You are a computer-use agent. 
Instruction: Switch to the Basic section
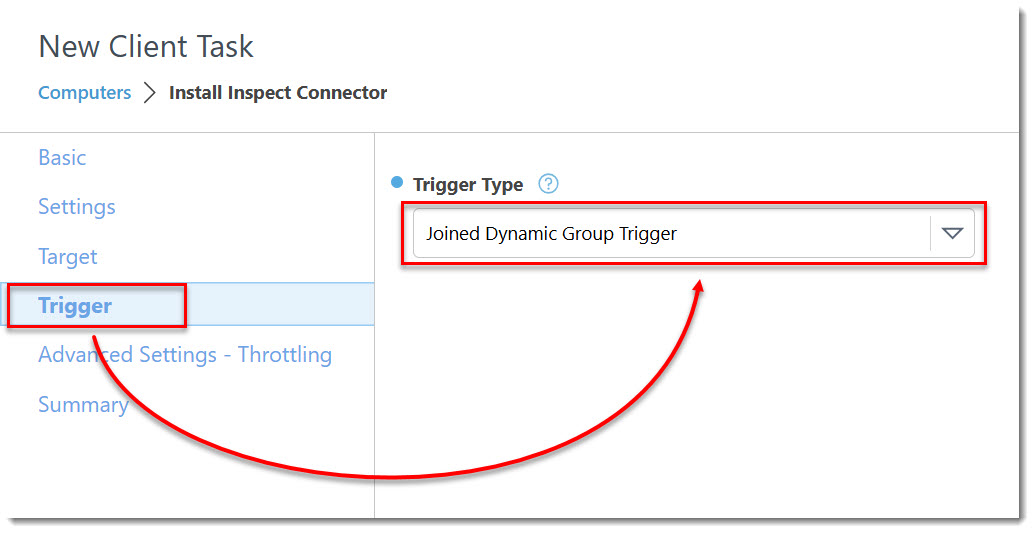click(62, 158)
